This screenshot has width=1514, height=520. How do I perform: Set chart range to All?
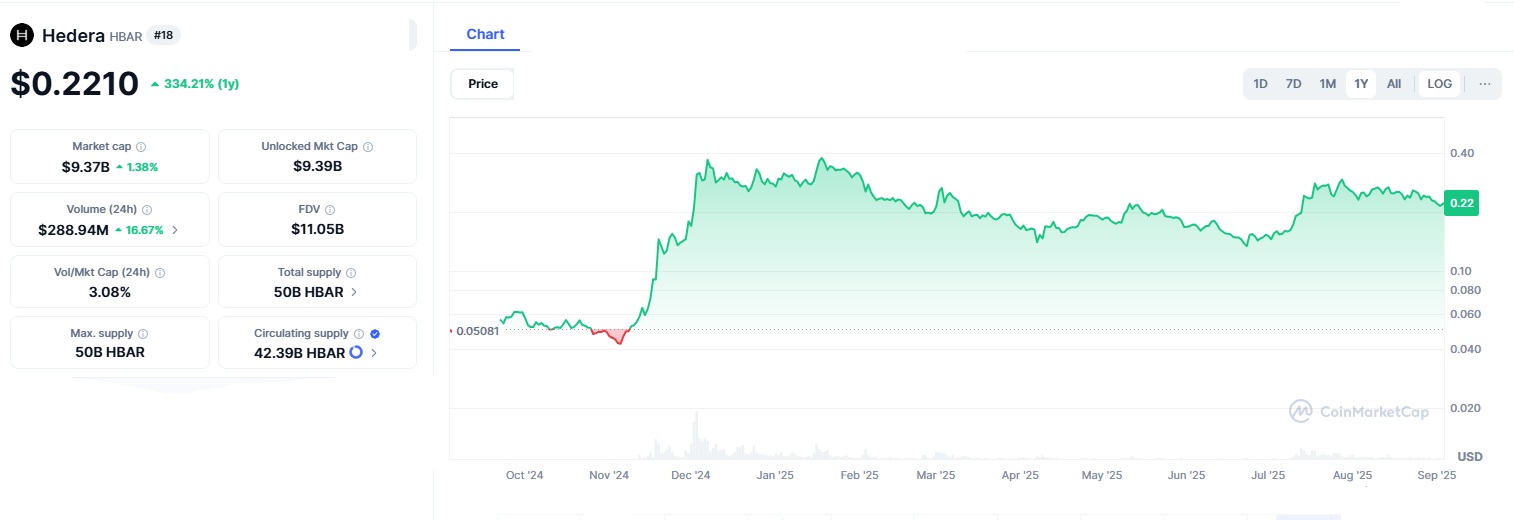click(x=1394, y=84)
